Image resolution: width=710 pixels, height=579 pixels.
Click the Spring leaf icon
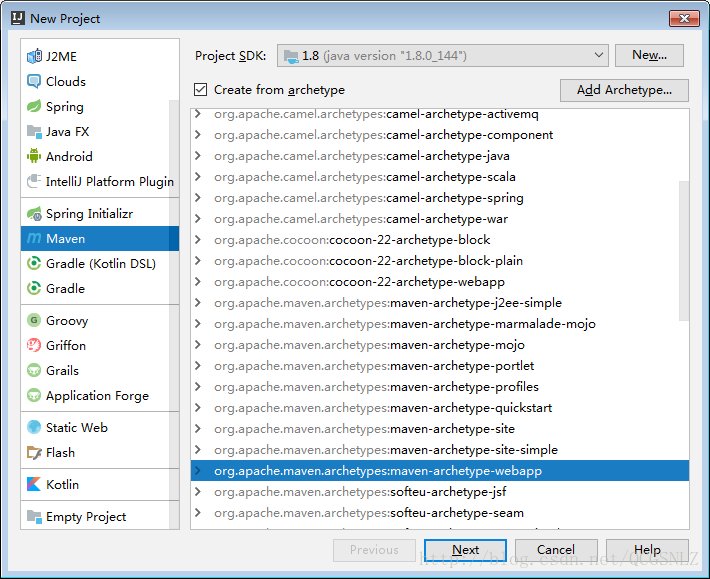(x=34, y=106)
